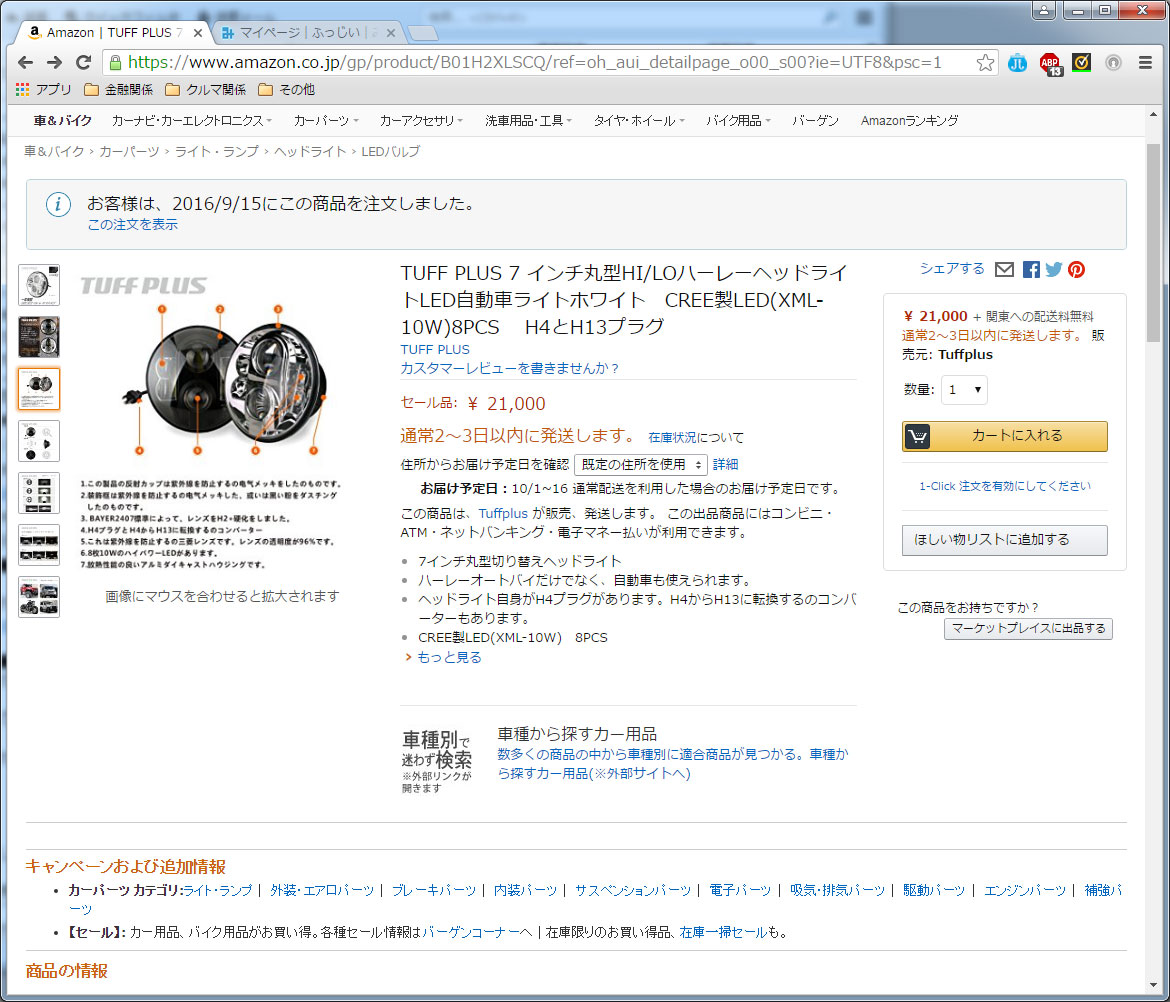The height and width of the screenshot is (1002, 1170).
Task: Select the fourth product thumbnail
Action: pyautogui.click(x=39, y=441)
